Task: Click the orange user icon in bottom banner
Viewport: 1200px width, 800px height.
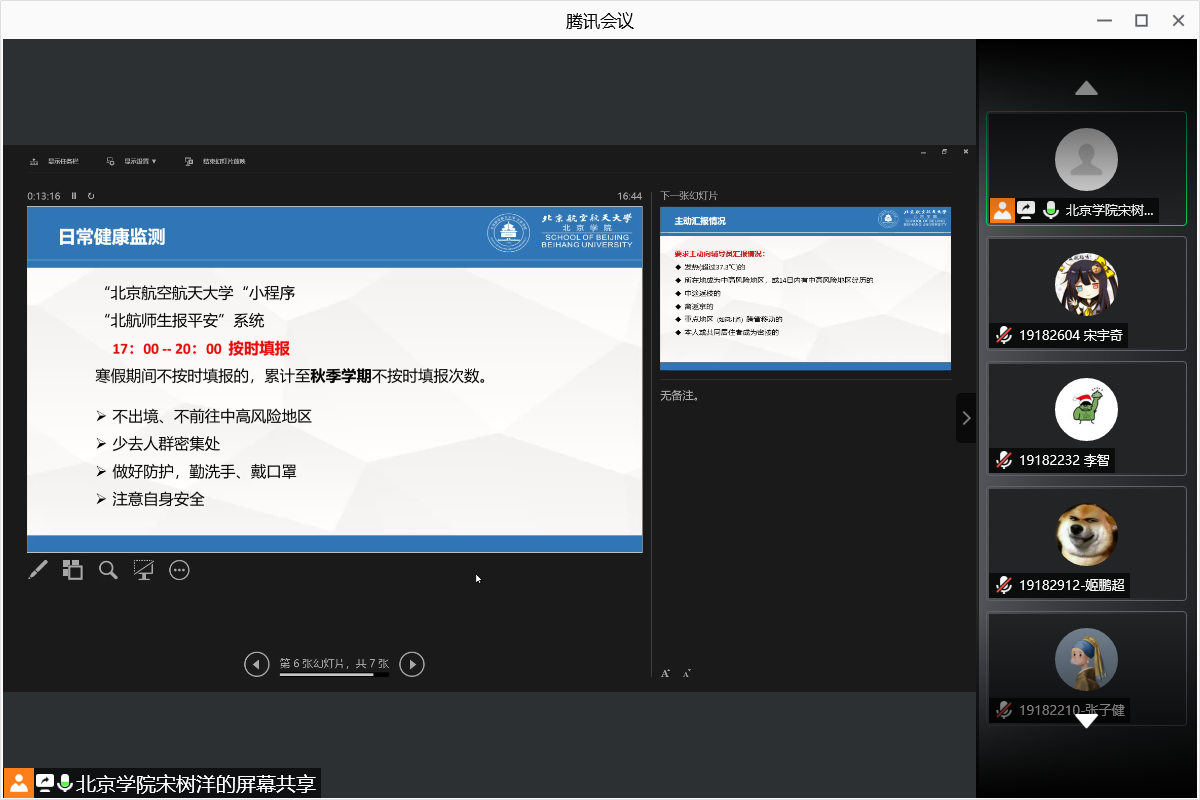Action: pos(18,783)
